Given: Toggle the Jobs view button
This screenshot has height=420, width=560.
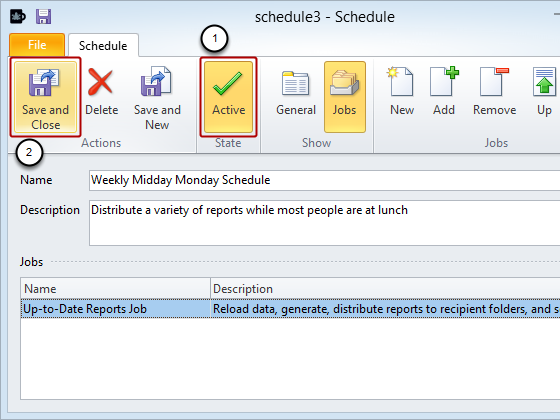Looking at the screenshot, I should point(345,97).
